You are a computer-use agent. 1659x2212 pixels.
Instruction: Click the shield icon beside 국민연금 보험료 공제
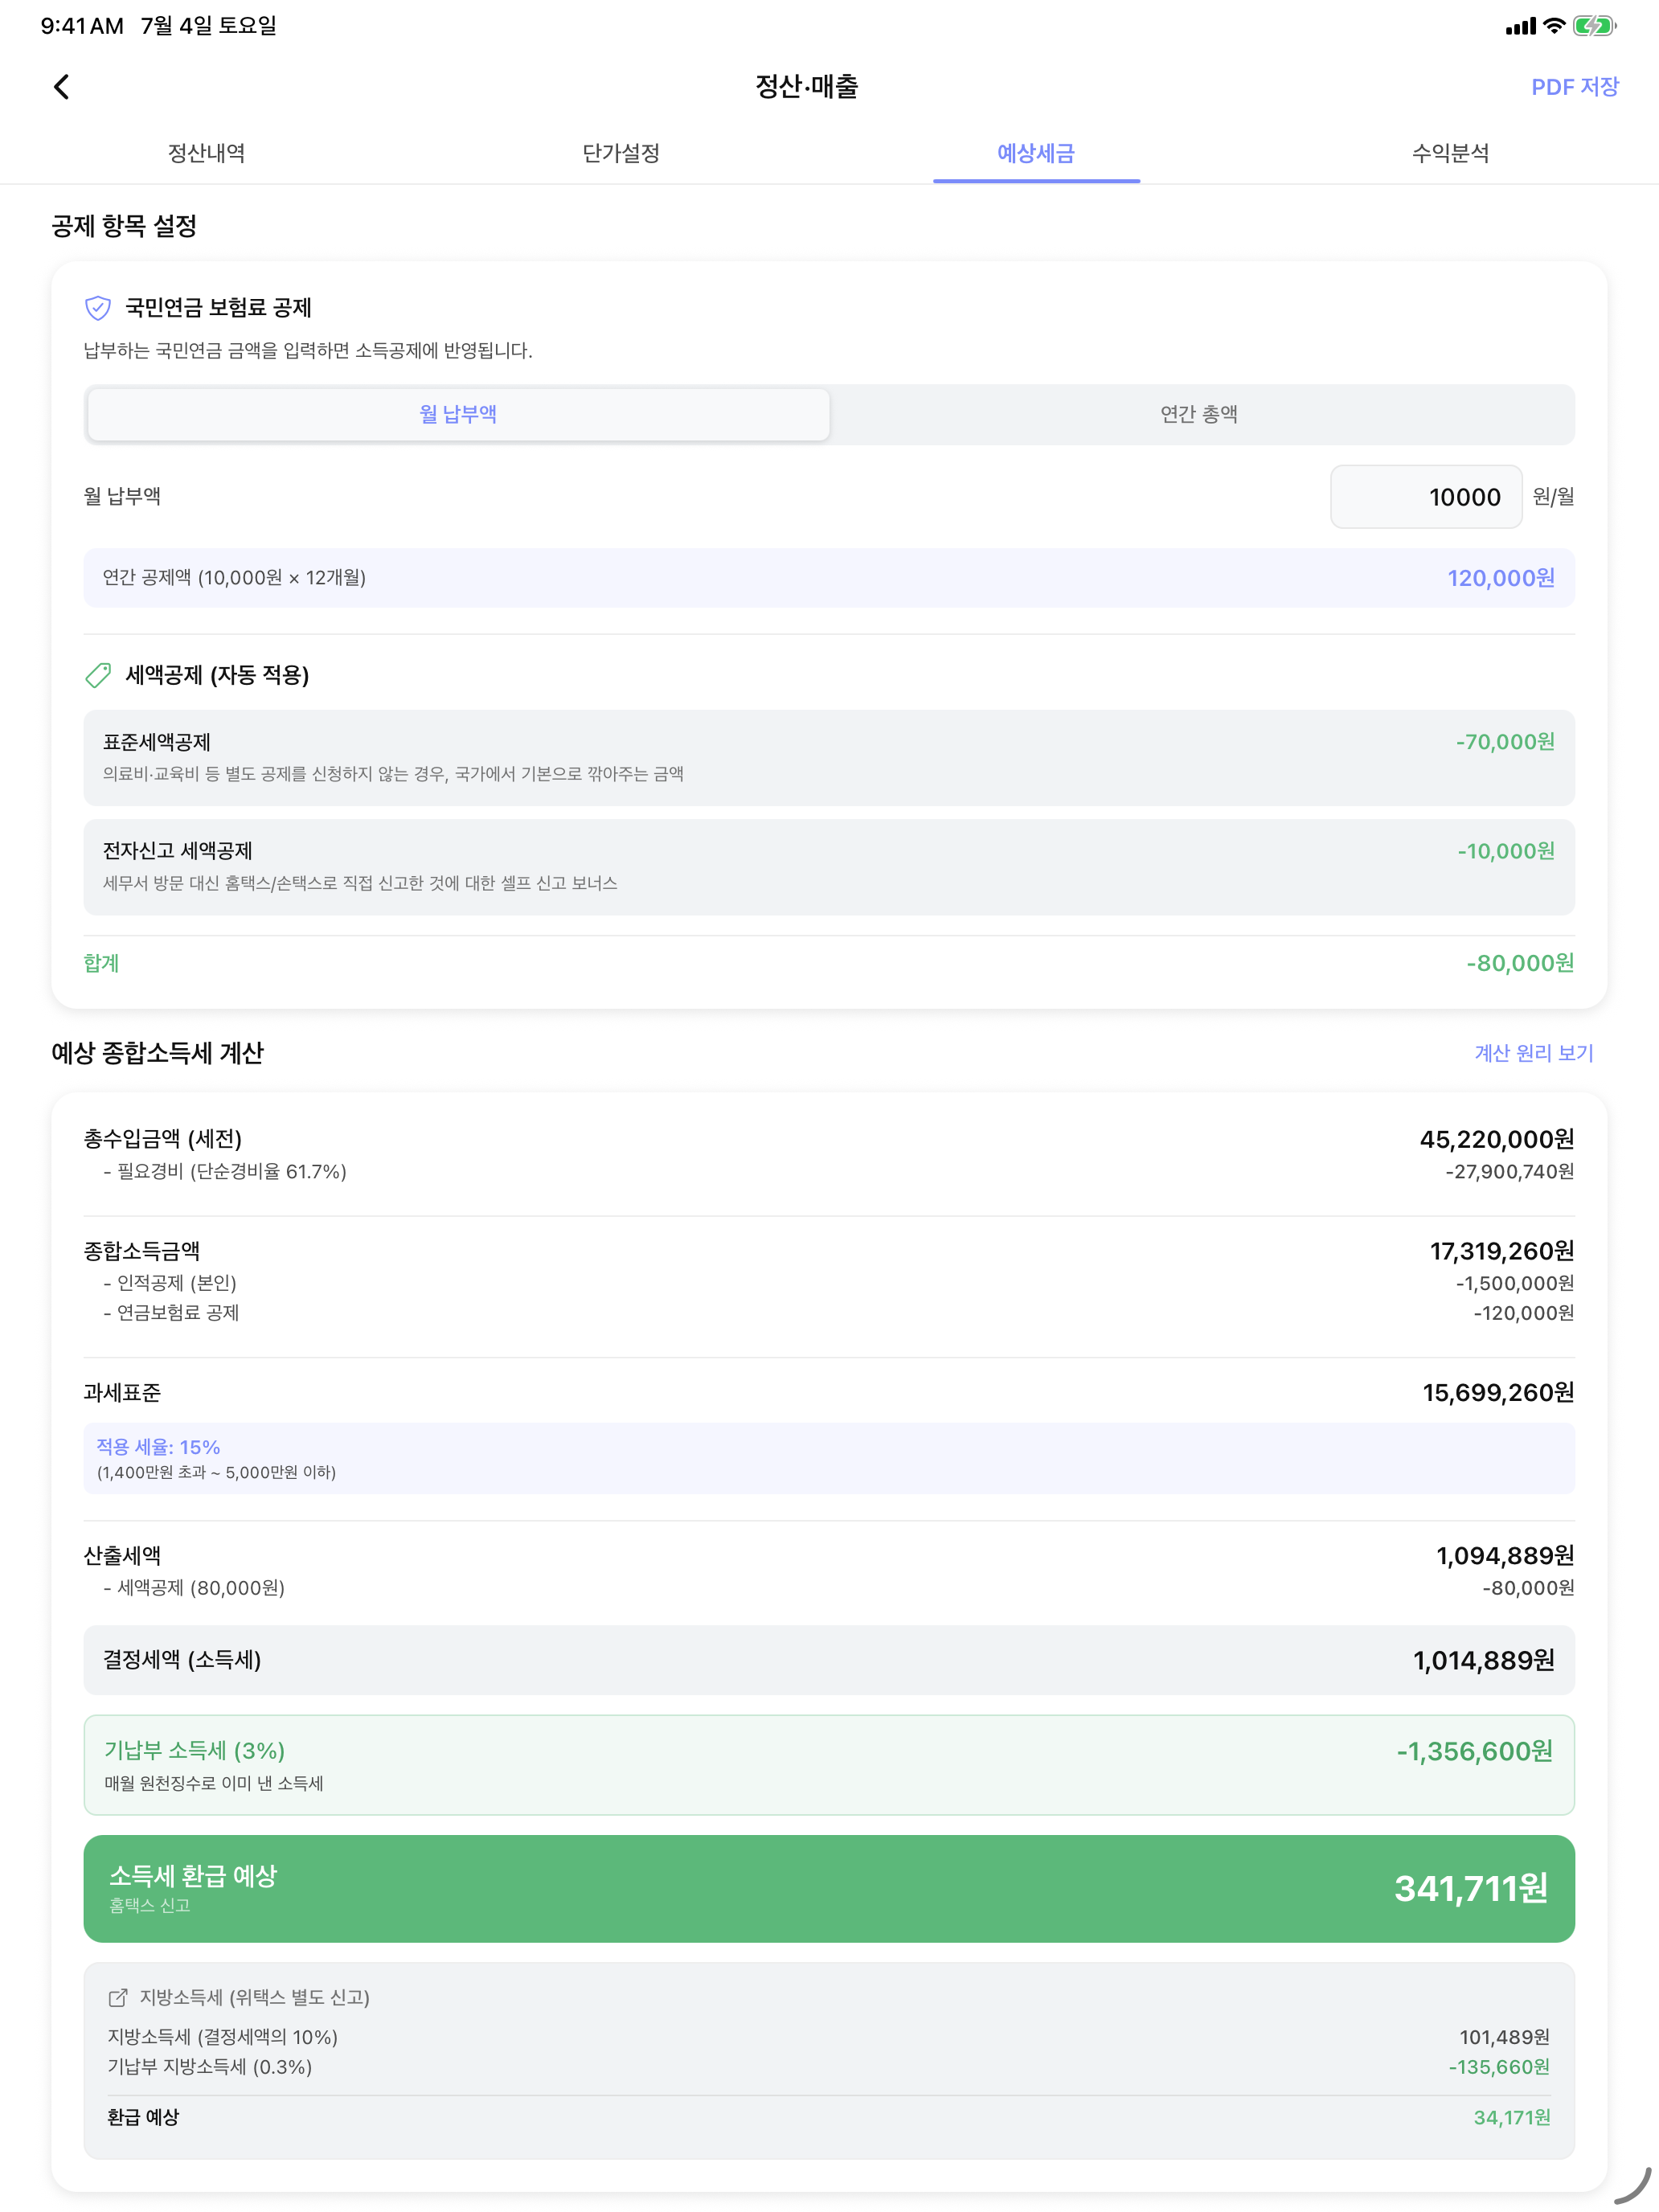(98, 308)
